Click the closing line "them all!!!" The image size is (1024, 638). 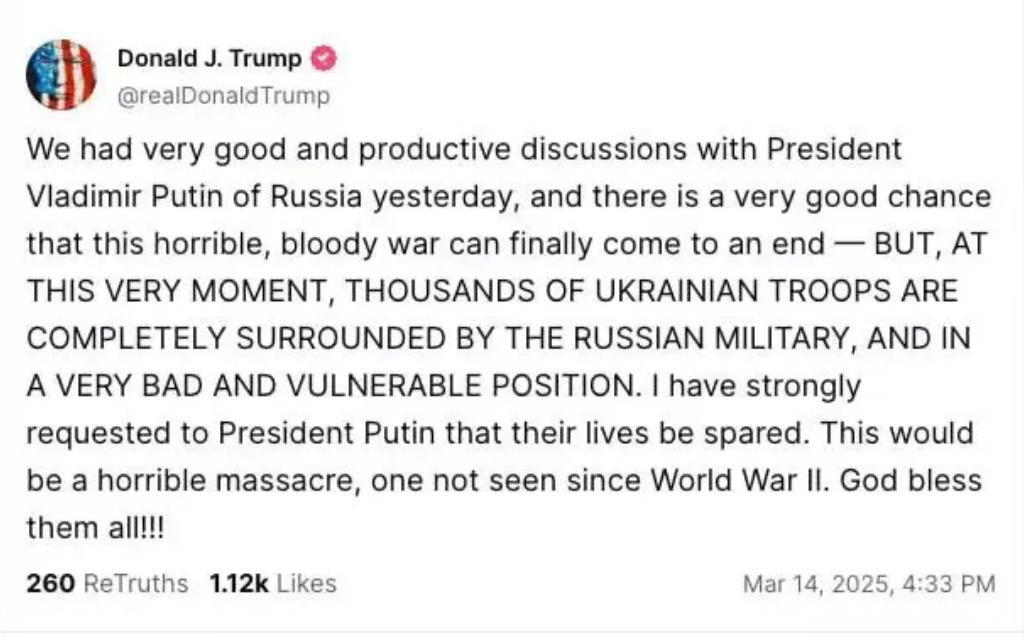pos(95,528)
